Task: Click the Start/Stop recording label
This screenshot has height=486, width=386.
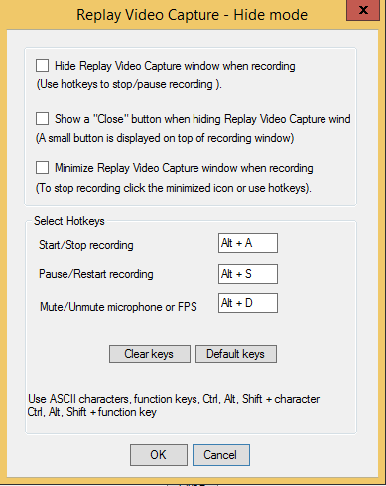Action: [x=86, y=245]
